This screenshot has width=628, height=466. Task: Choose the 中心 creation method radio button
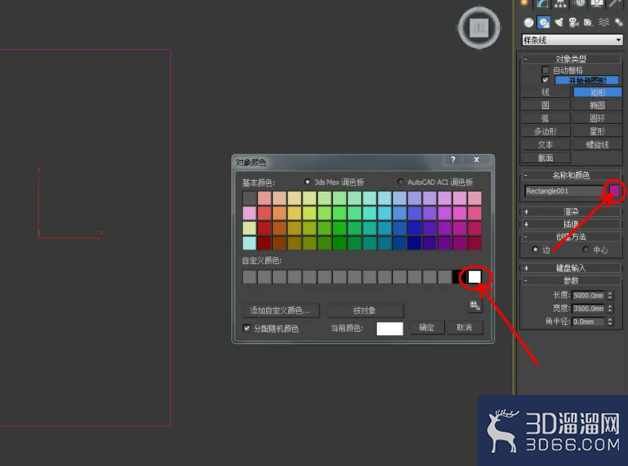586,249
